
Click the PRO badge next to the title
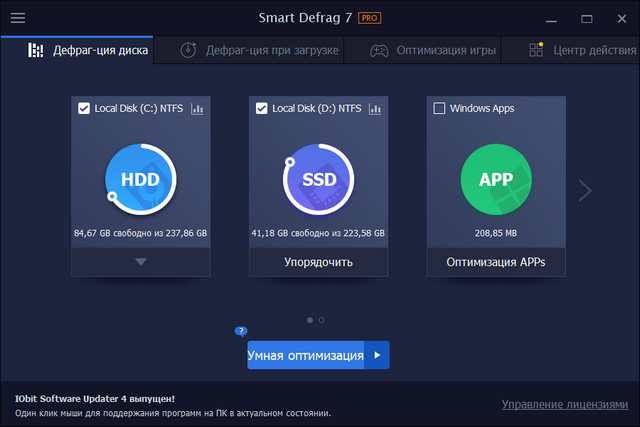pyautogui.click(x=370, y=18)
